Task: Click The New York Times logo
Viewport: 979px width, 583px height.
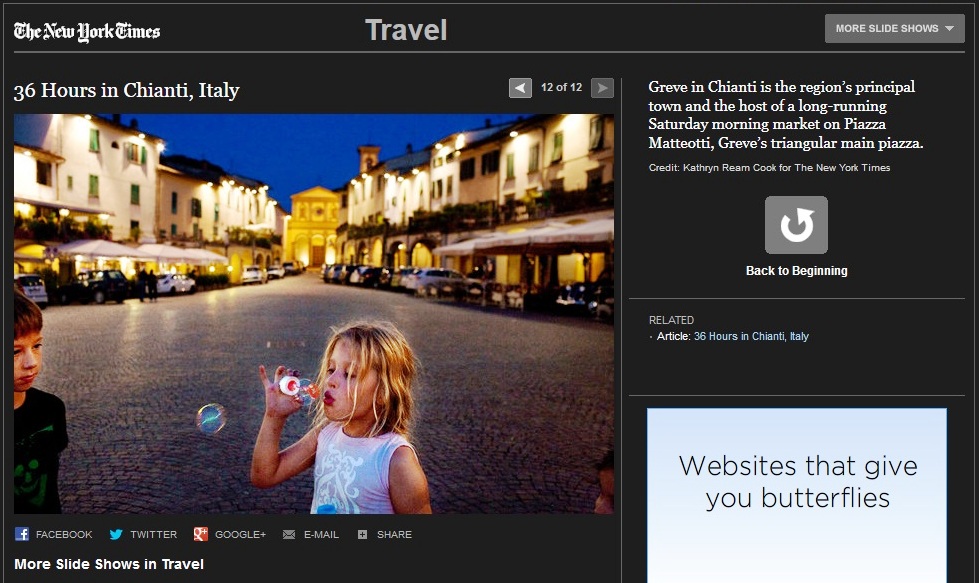Action: [x=87, y=31]
